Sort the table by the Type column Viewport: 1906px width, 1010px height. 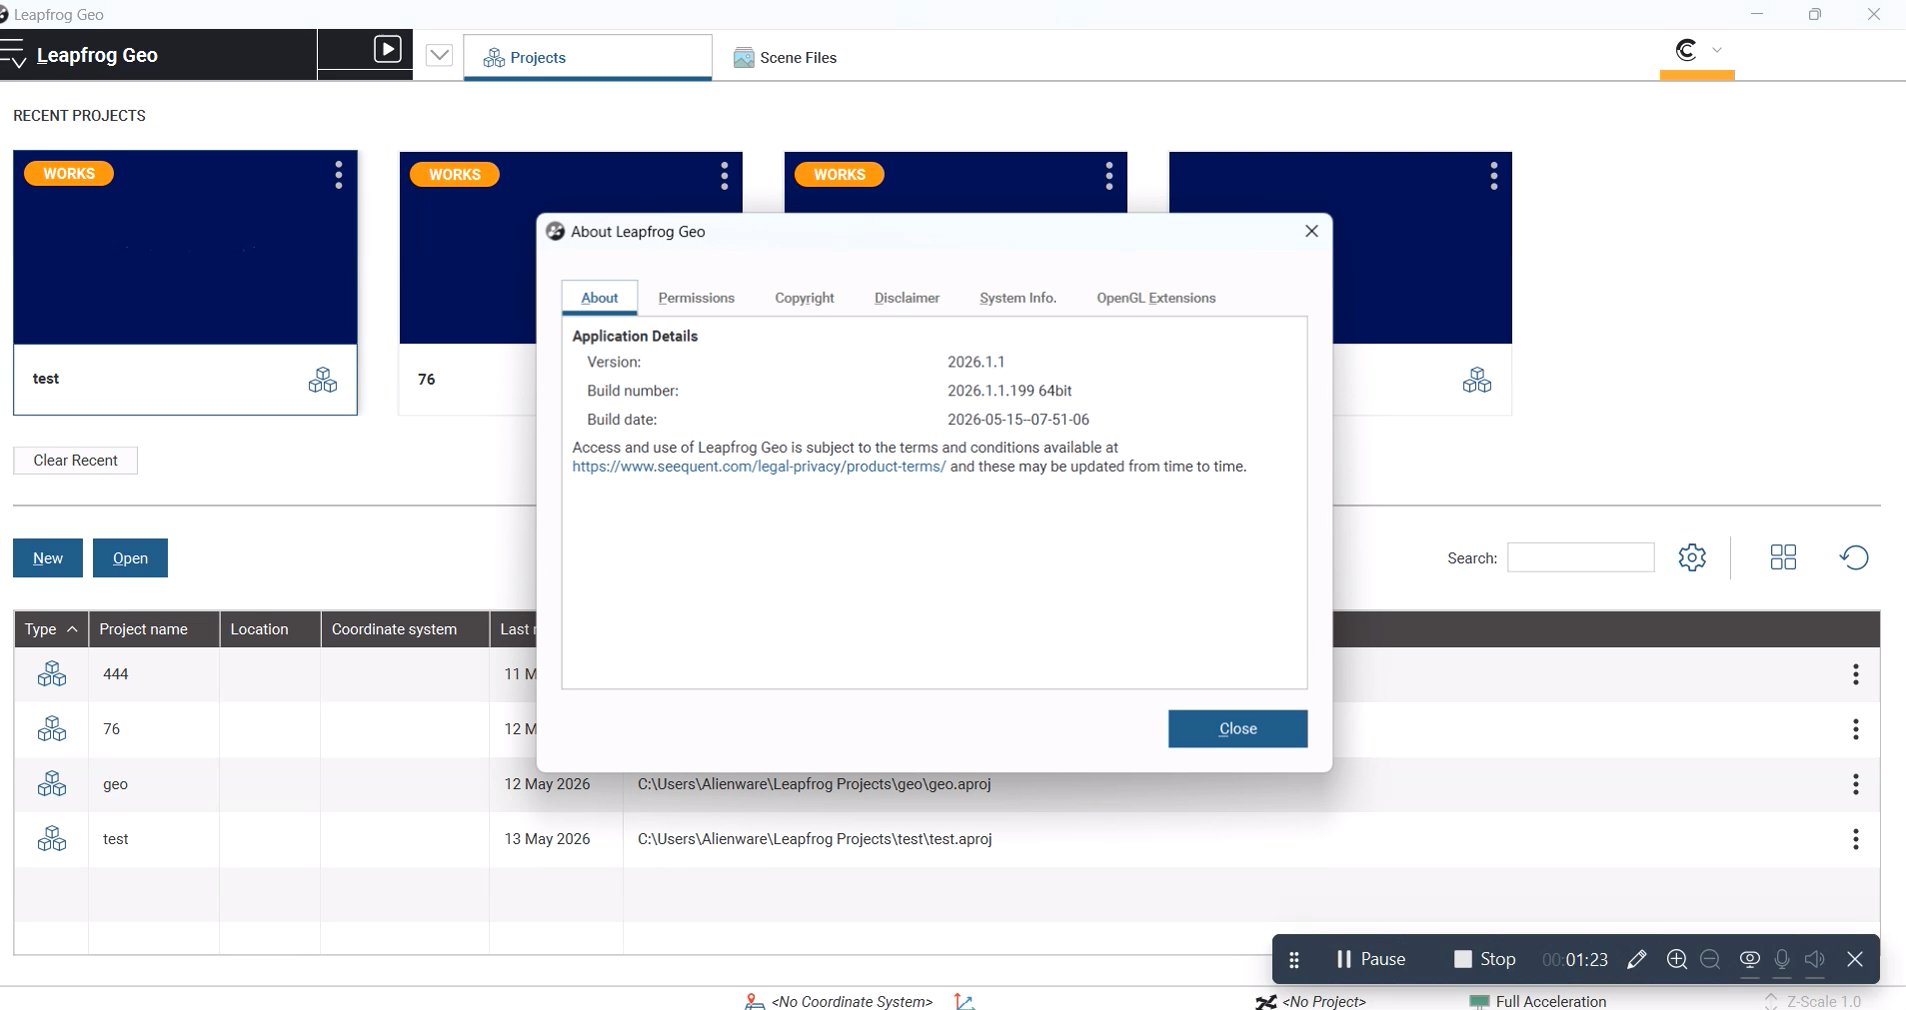pos(51,629)
